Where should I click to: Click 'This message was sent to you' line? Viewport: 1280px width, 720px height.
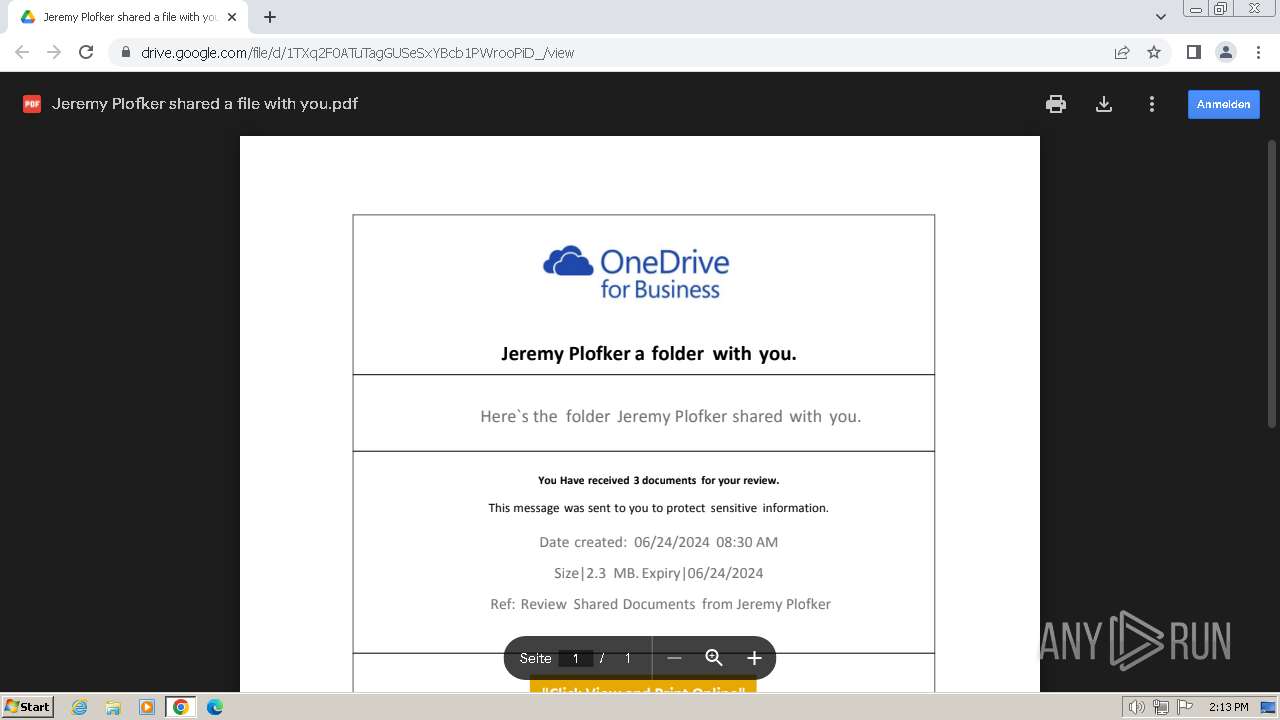coord(658,508)
